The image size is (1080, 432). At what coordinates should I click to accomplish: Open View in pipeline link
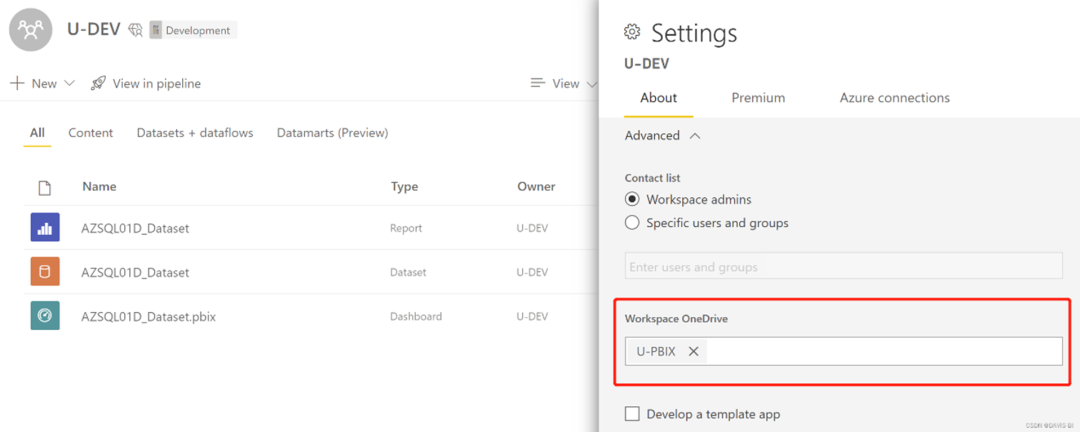click(x=156, y=83)
